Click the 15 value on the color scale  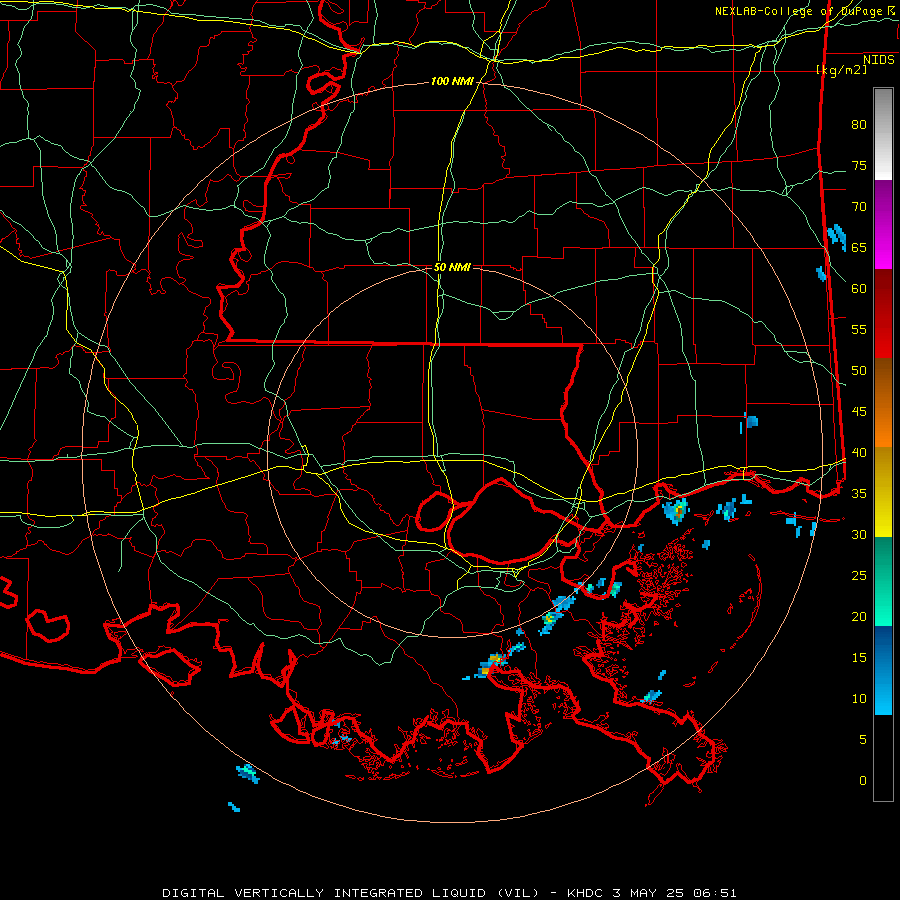(859, 658)
